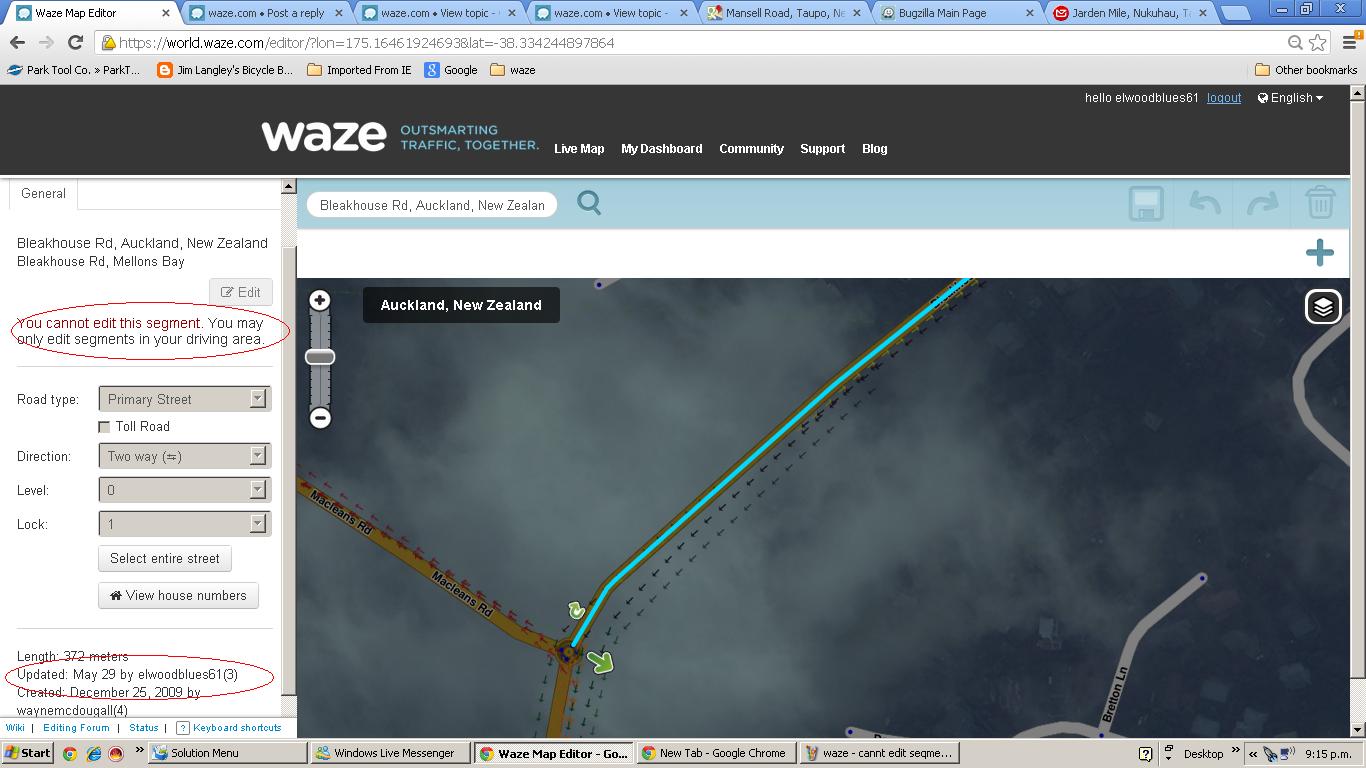Open the Keyboard shortcuts link
The image size is (1366, 768).
[229, 728]
